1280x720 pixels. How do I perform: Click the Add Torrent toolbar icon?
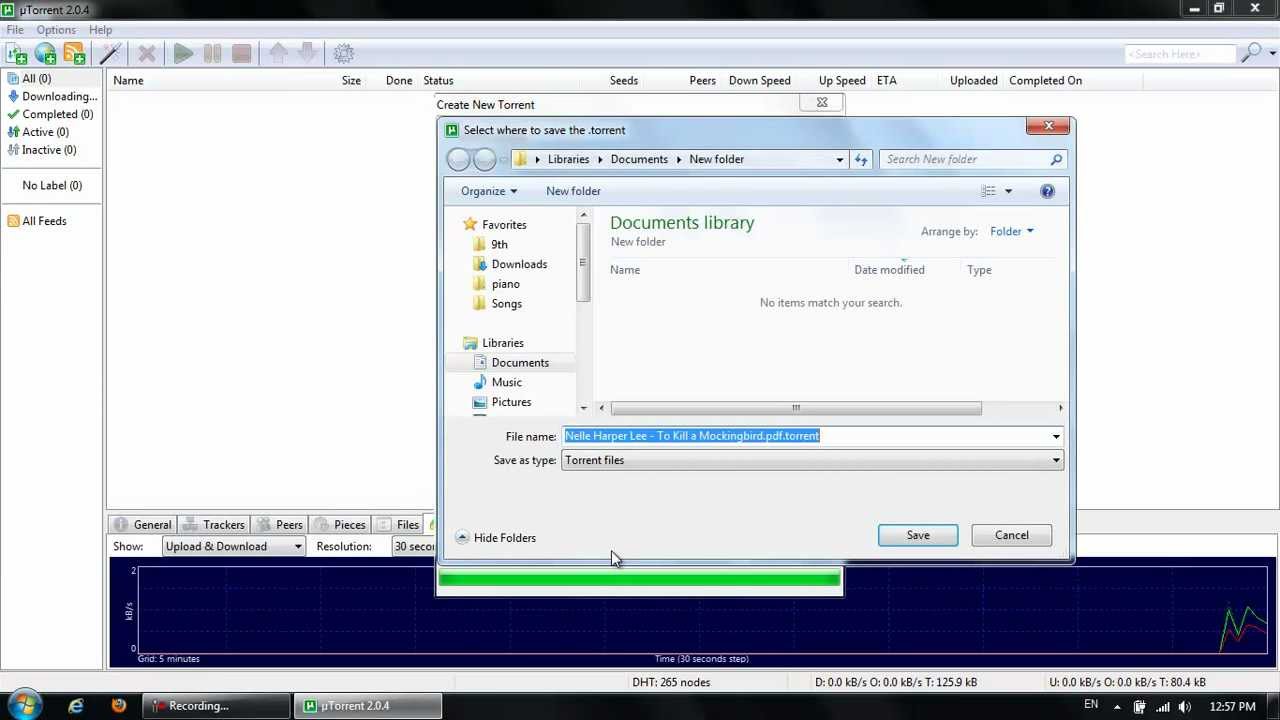click(16, 54)
